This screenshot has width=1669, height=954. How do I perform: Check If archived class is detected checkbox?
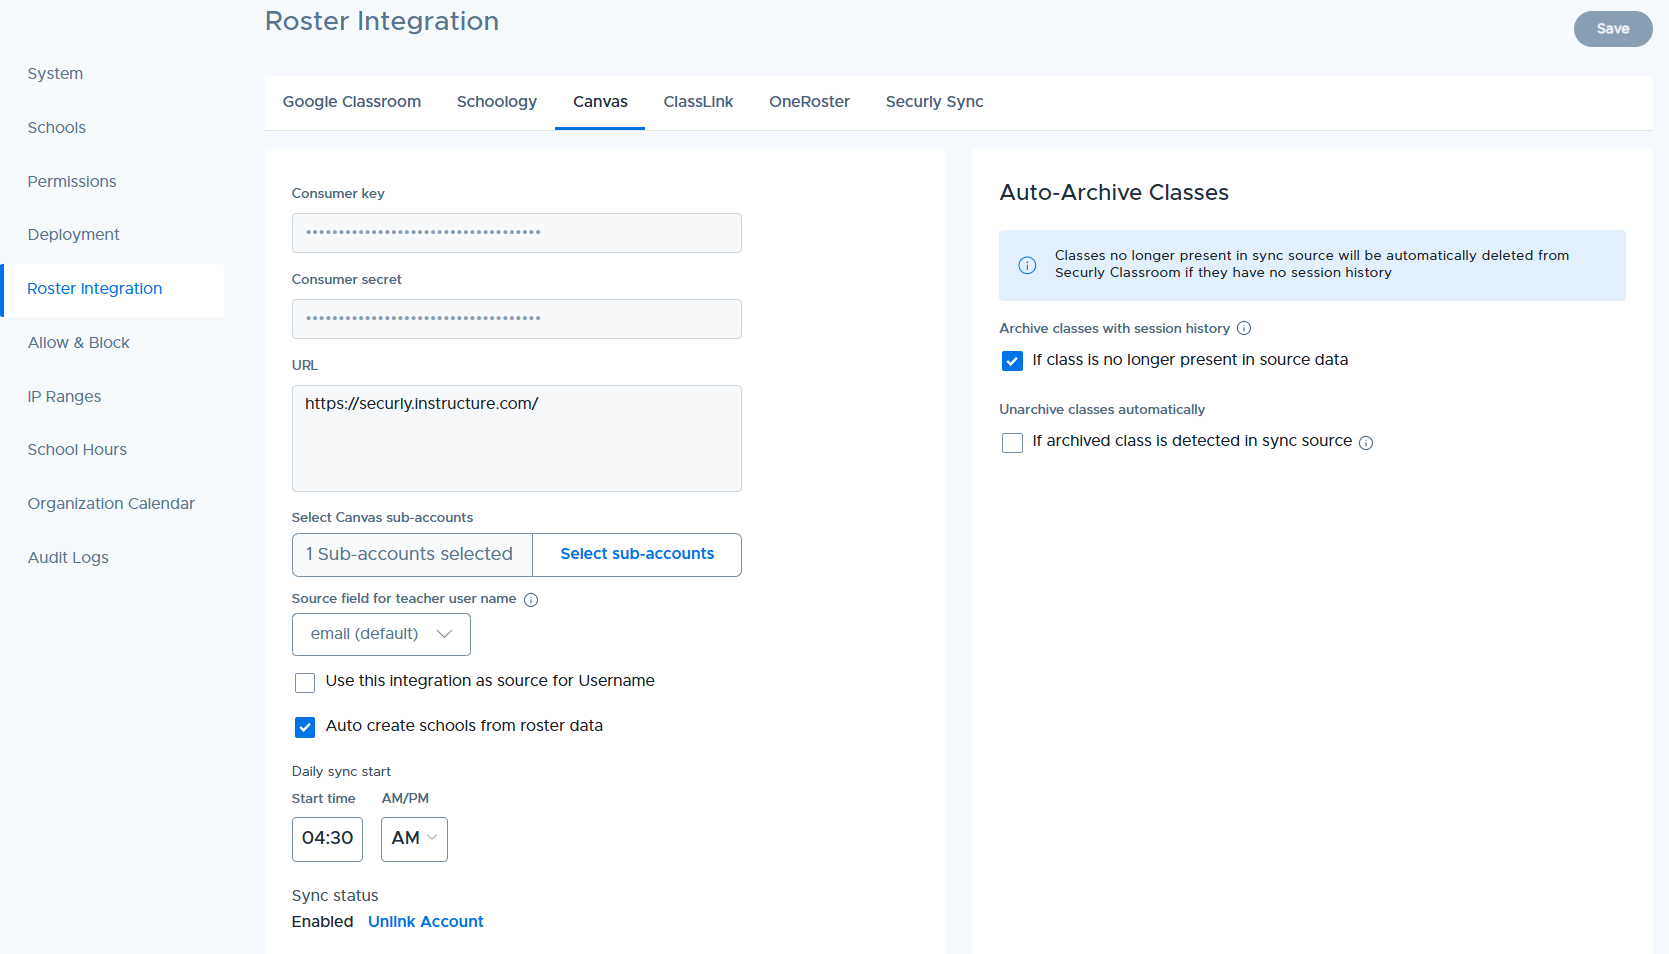pos(1012,443)
